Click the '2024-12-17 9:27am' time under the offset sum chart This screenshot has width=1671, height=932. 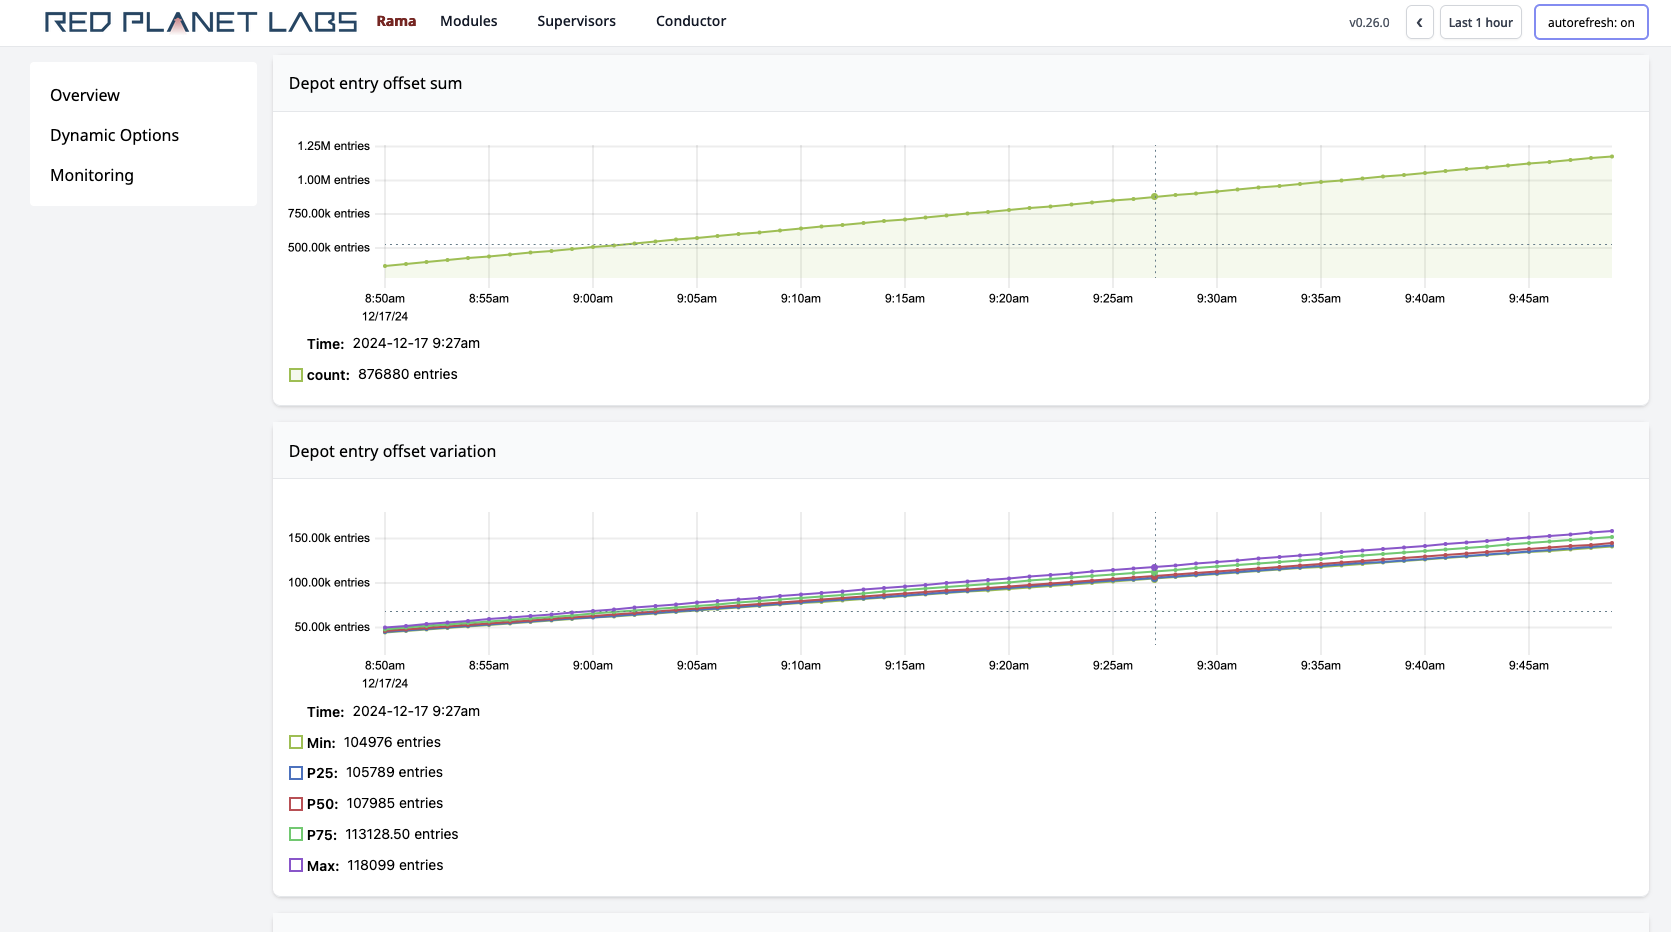[x=416, y=343]
